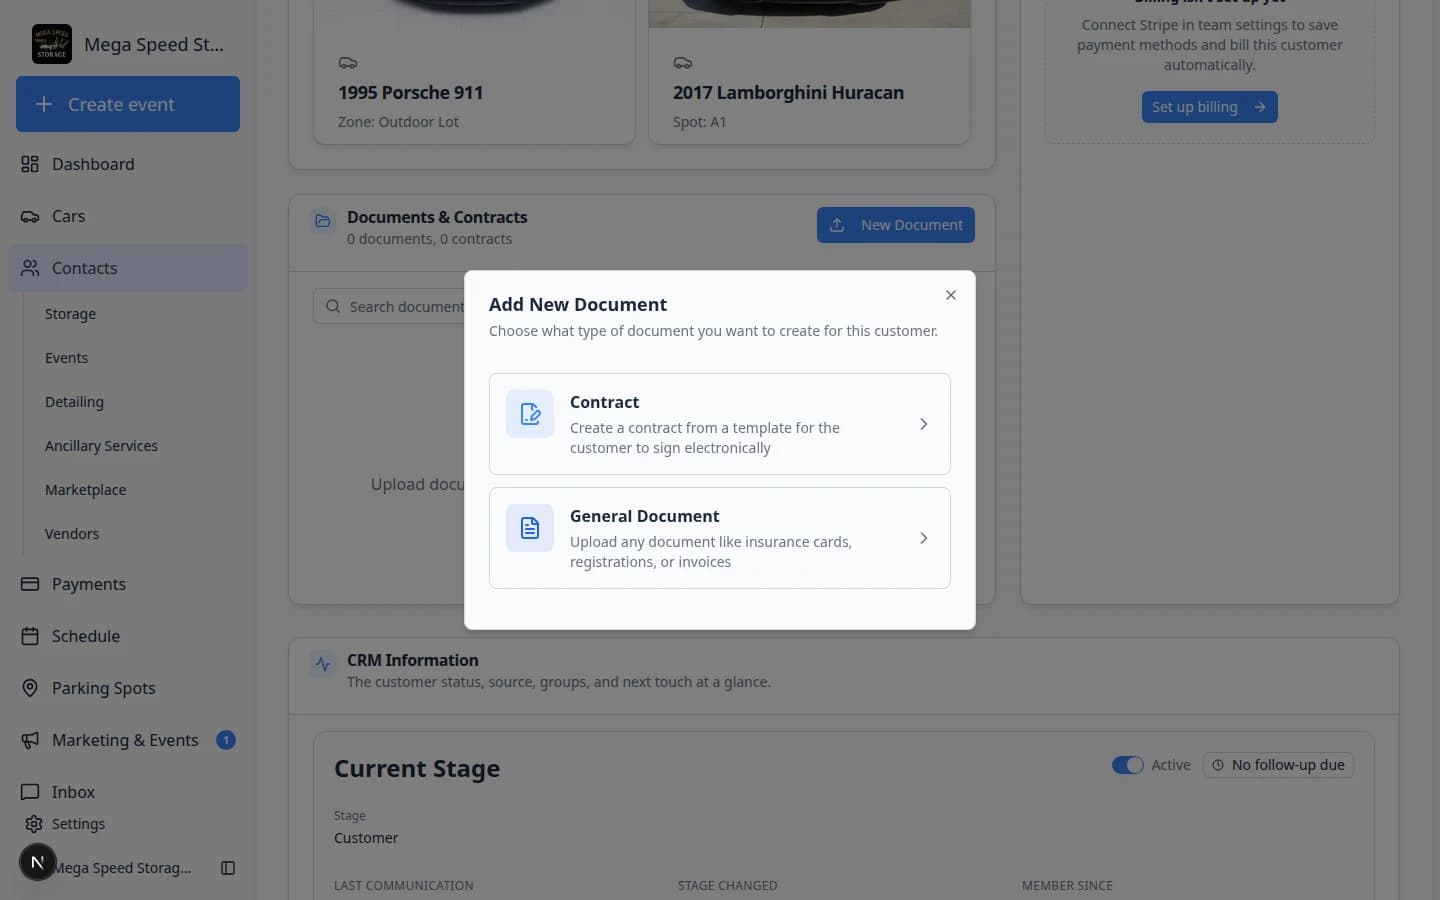
Task: Open the Detailing submenu item
Action: tap(74, 402)
